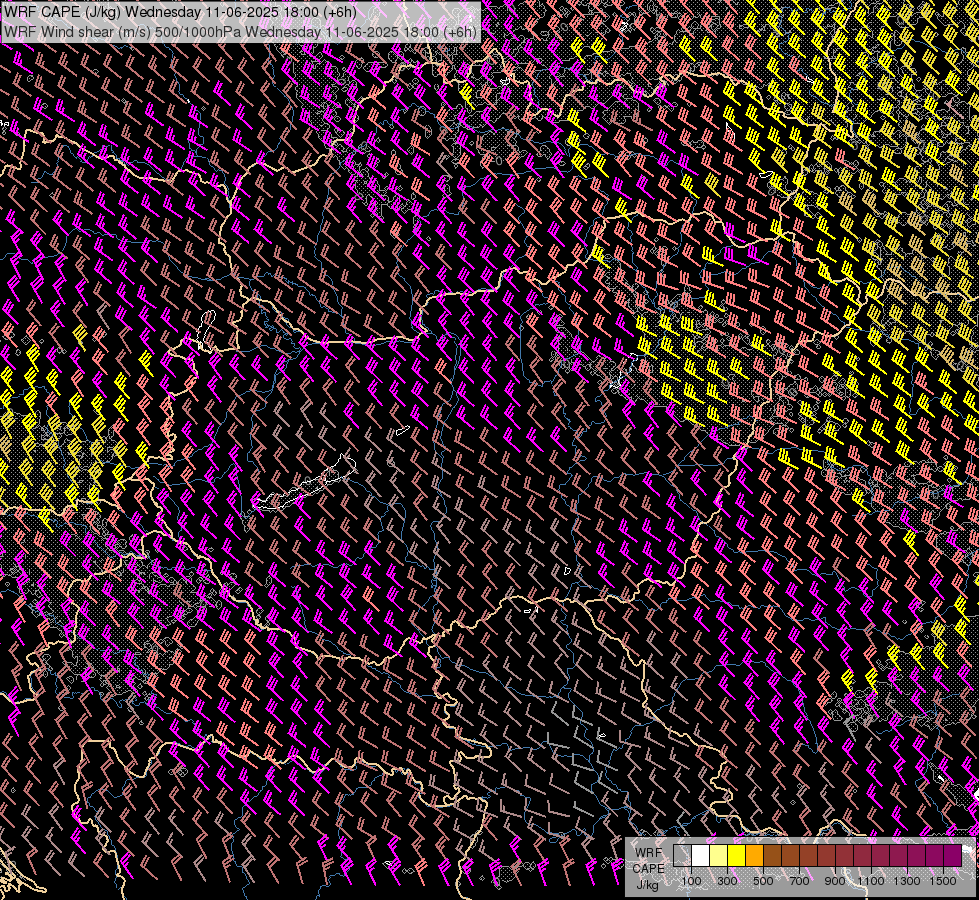Click the white CAPE legend swatch
979x900 pixels.
(701, 856)
